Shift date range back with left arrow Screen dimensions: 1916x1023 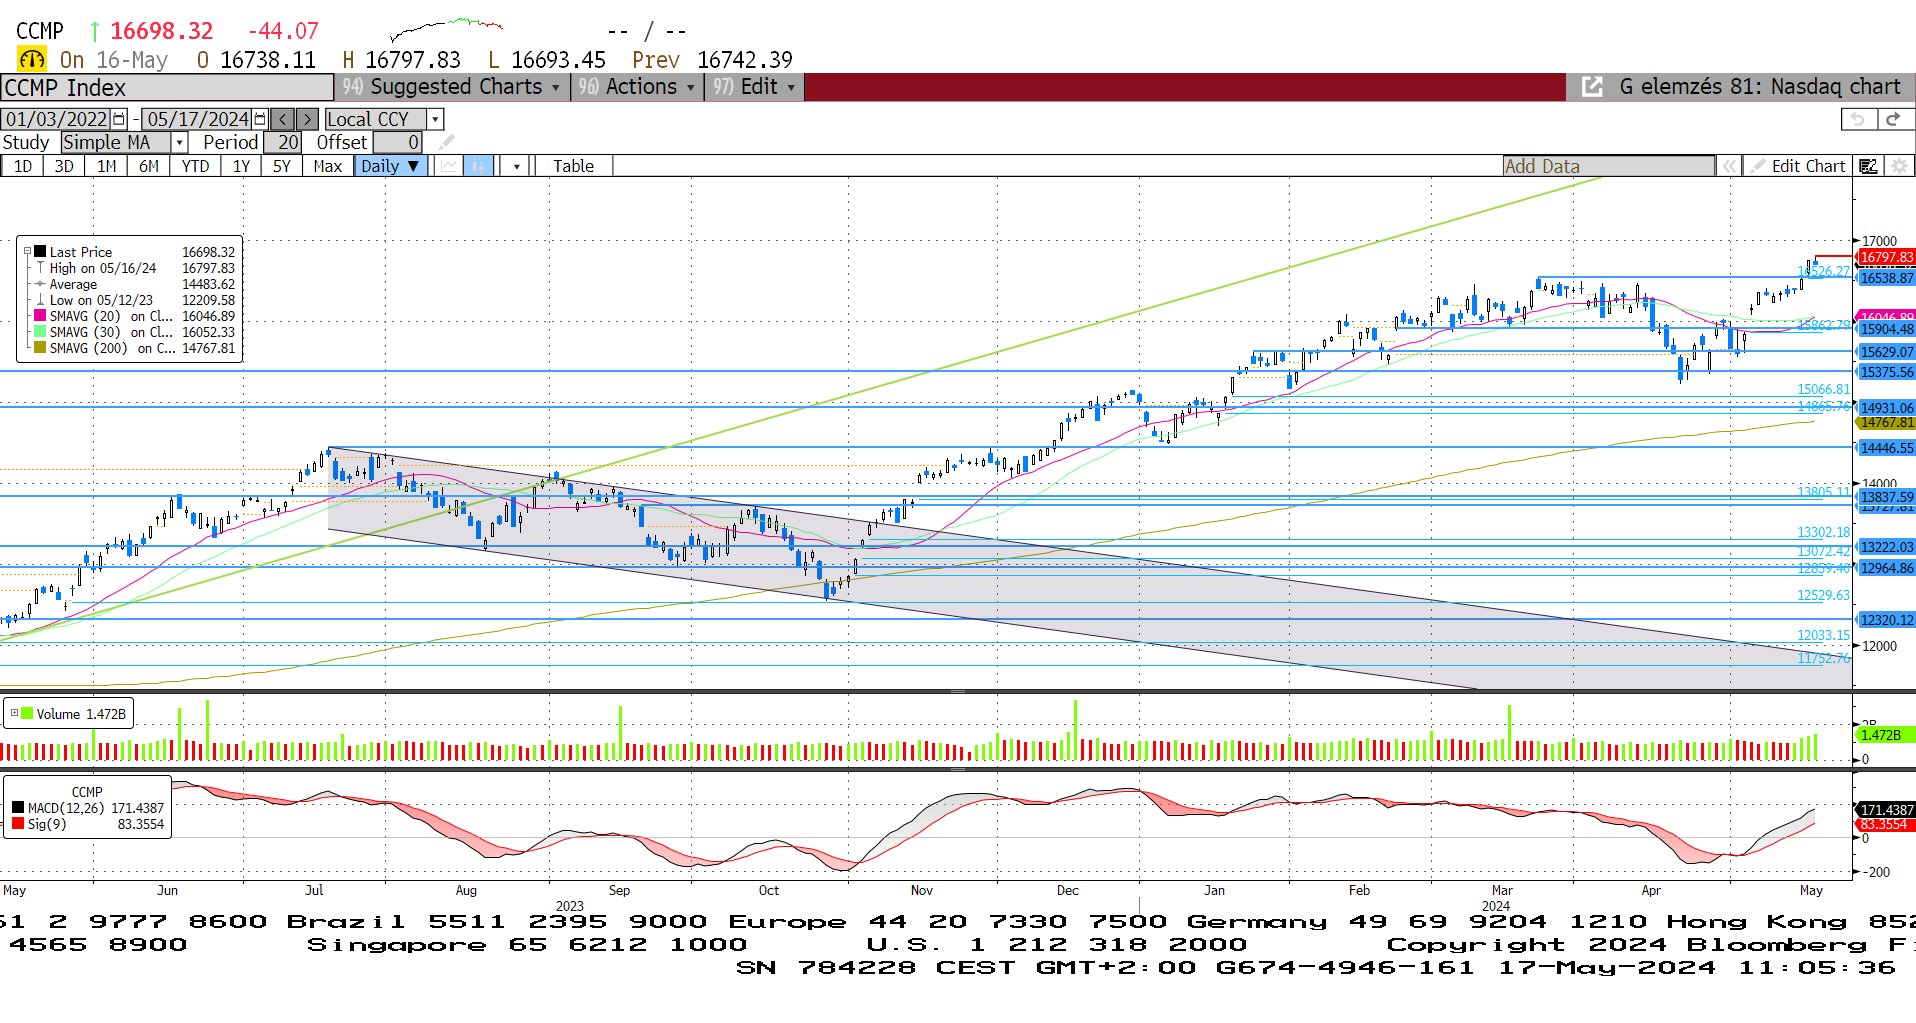[283, 119]
